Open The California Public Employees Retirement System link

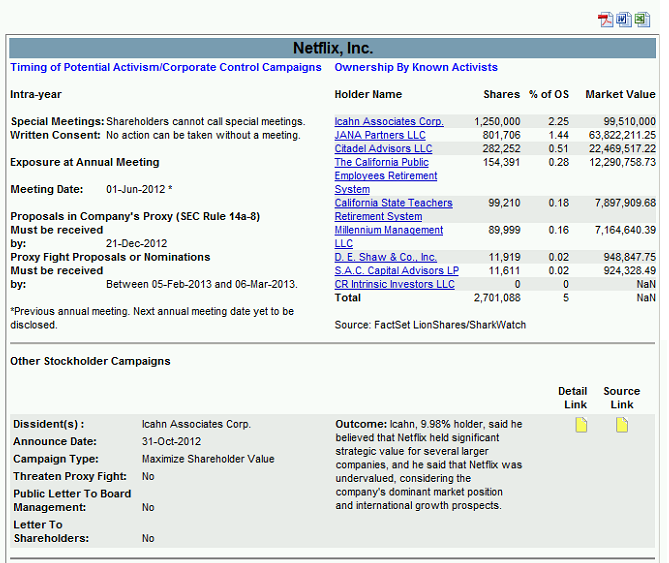pyautogui.click(x=386, y=176)
